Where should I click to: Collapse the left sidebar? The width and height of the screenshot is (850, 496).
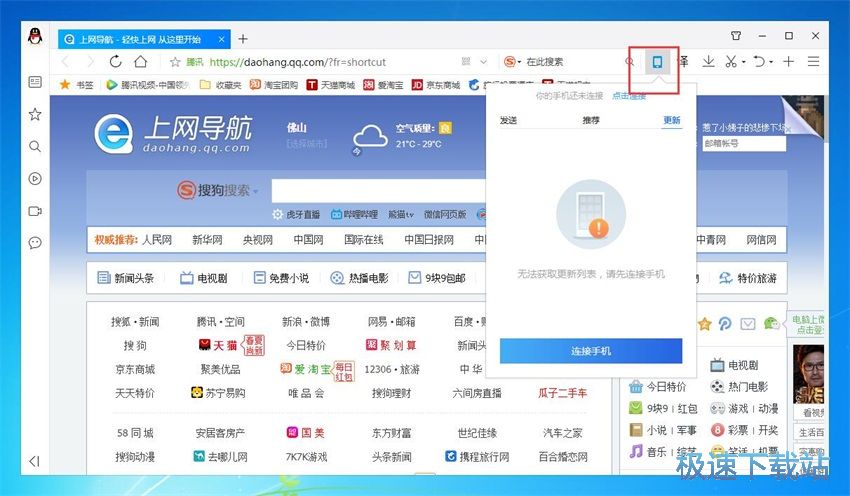(x=34, y=461)
